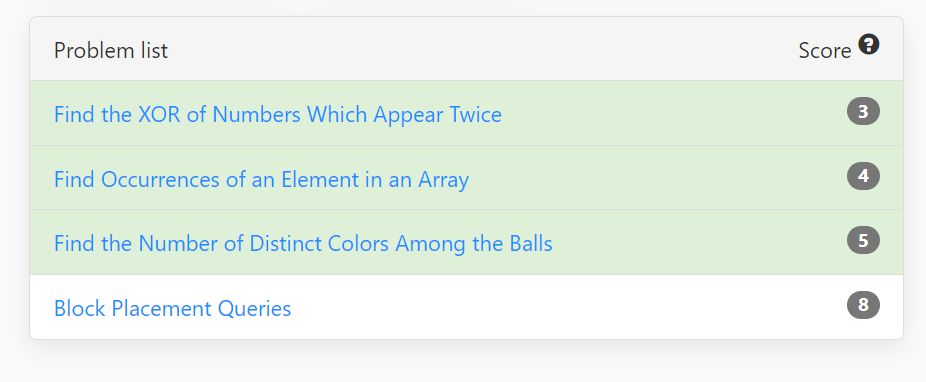Click empty green area in the Occurrences problem row
The width and height of the screenshot is (926, 382).
656,178
